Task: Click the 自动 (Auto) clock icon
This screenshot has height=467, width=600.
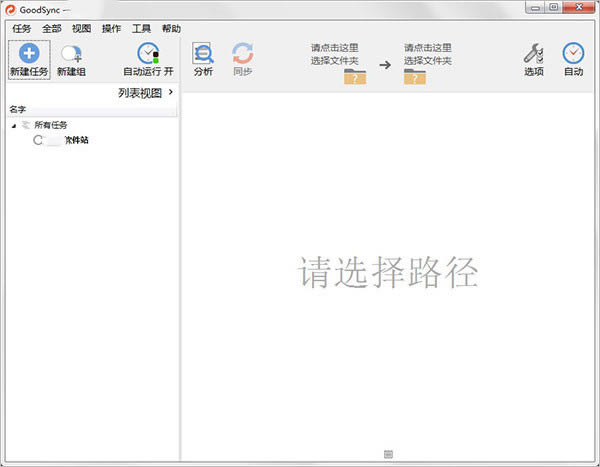Action: coord(573,54)
